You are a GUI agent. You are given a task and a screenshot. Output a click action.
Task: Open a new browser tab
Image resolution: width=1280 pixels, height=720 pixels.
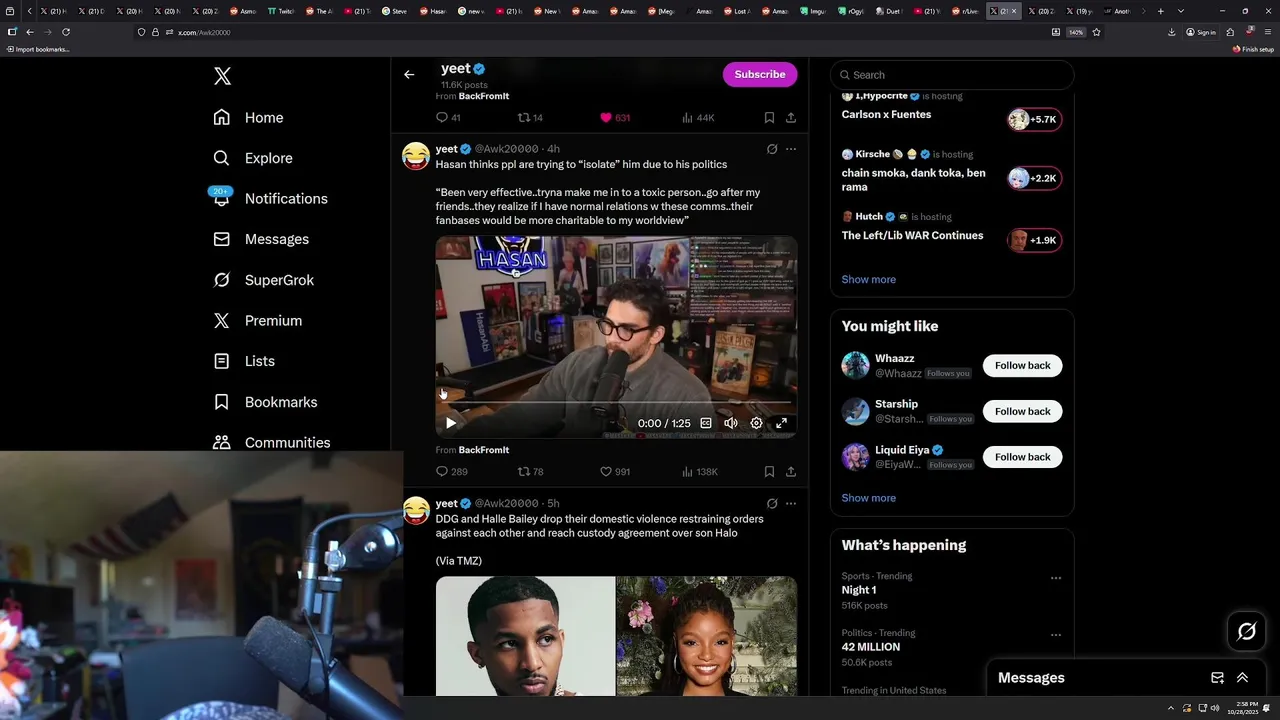click(x=1160, y=11)
